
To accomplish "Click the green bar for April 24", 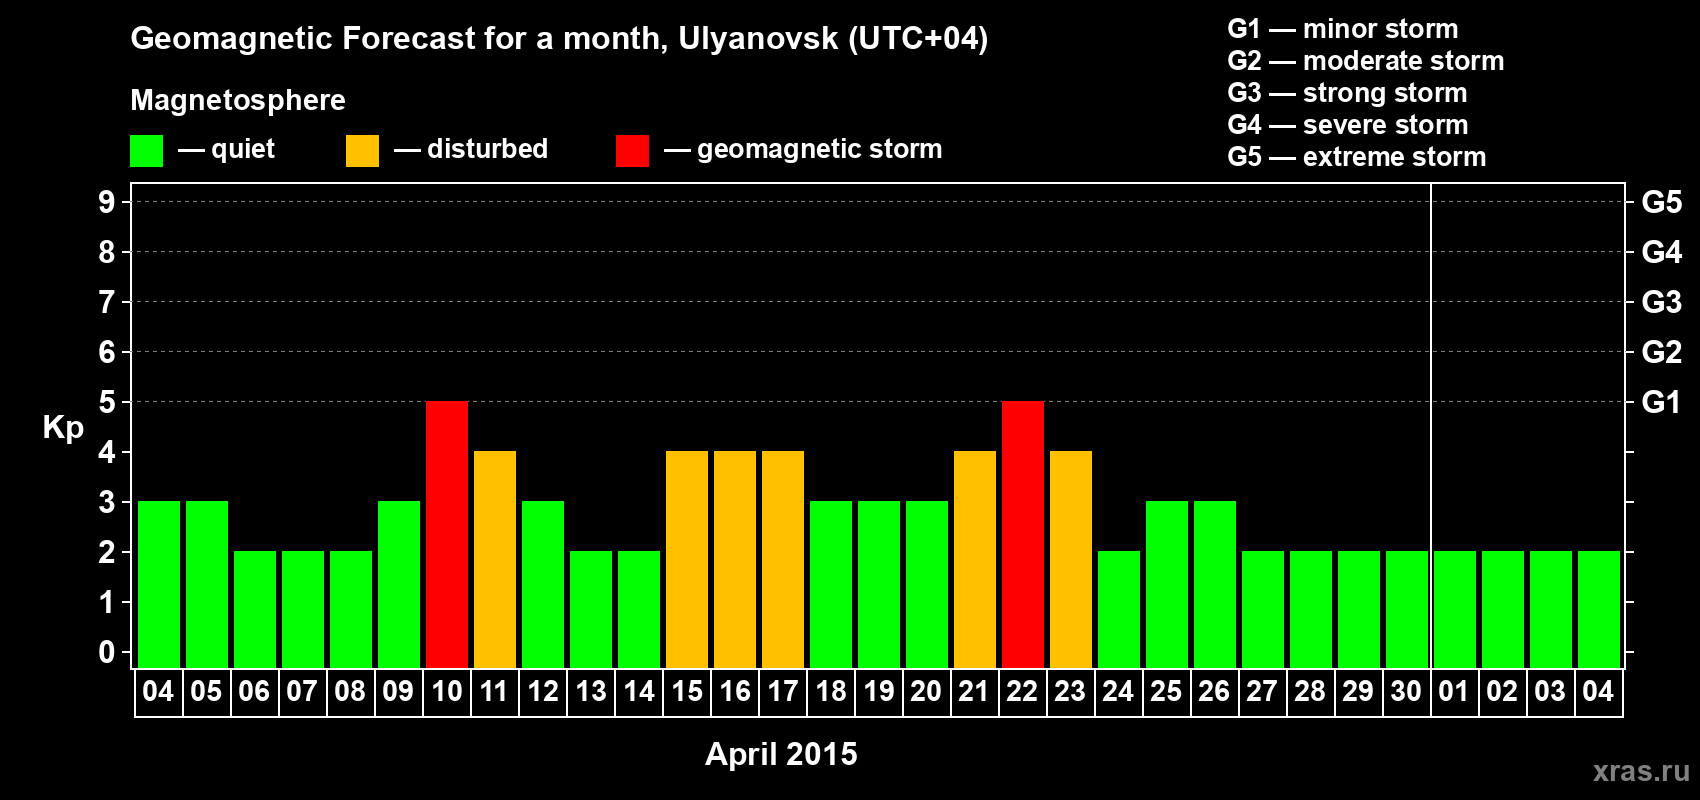I will pos(1119,610).
